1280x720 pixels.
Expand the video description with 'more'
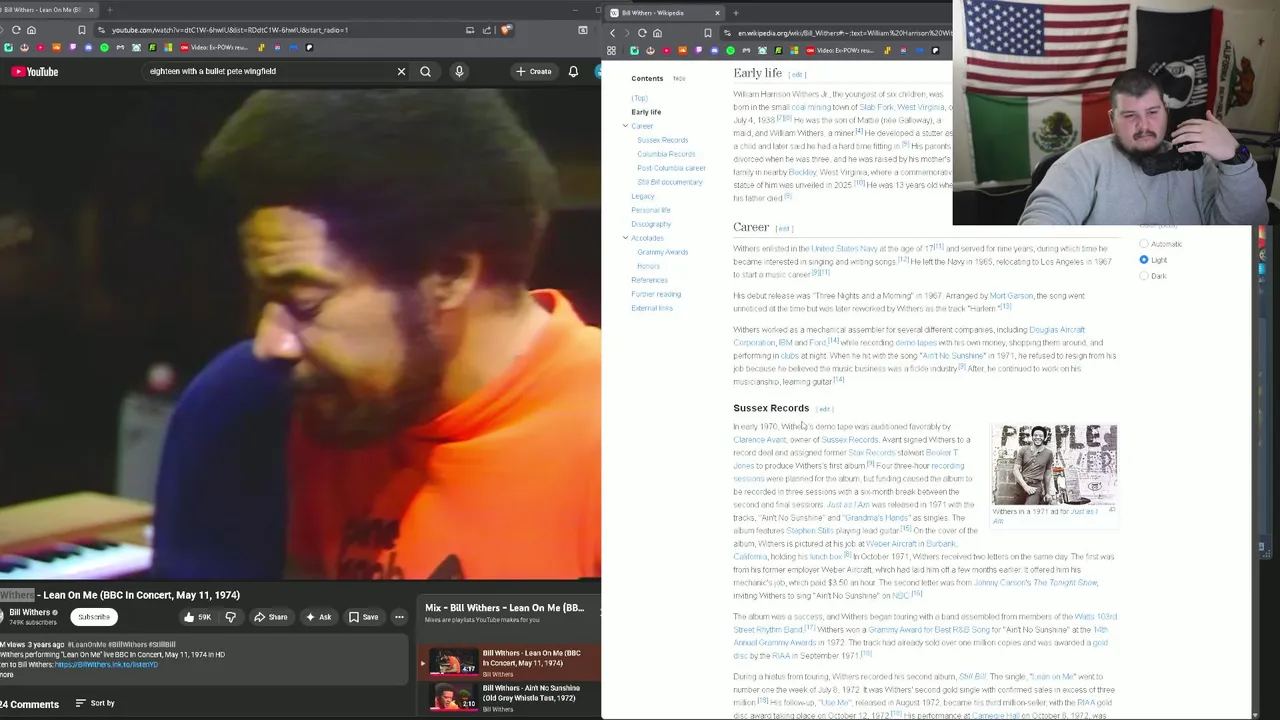tap(7, 674)
